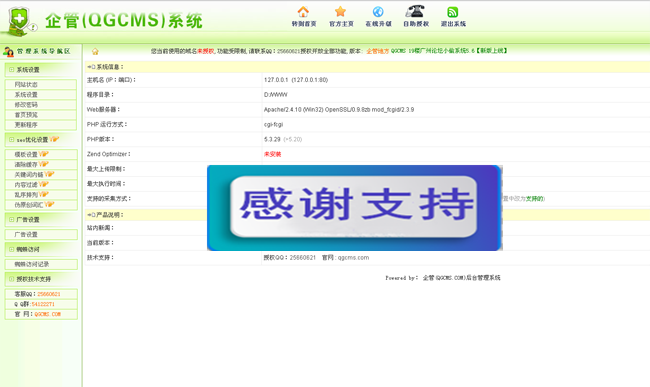Click the 管理系统导航区 user avatar icon

(8, 52)
